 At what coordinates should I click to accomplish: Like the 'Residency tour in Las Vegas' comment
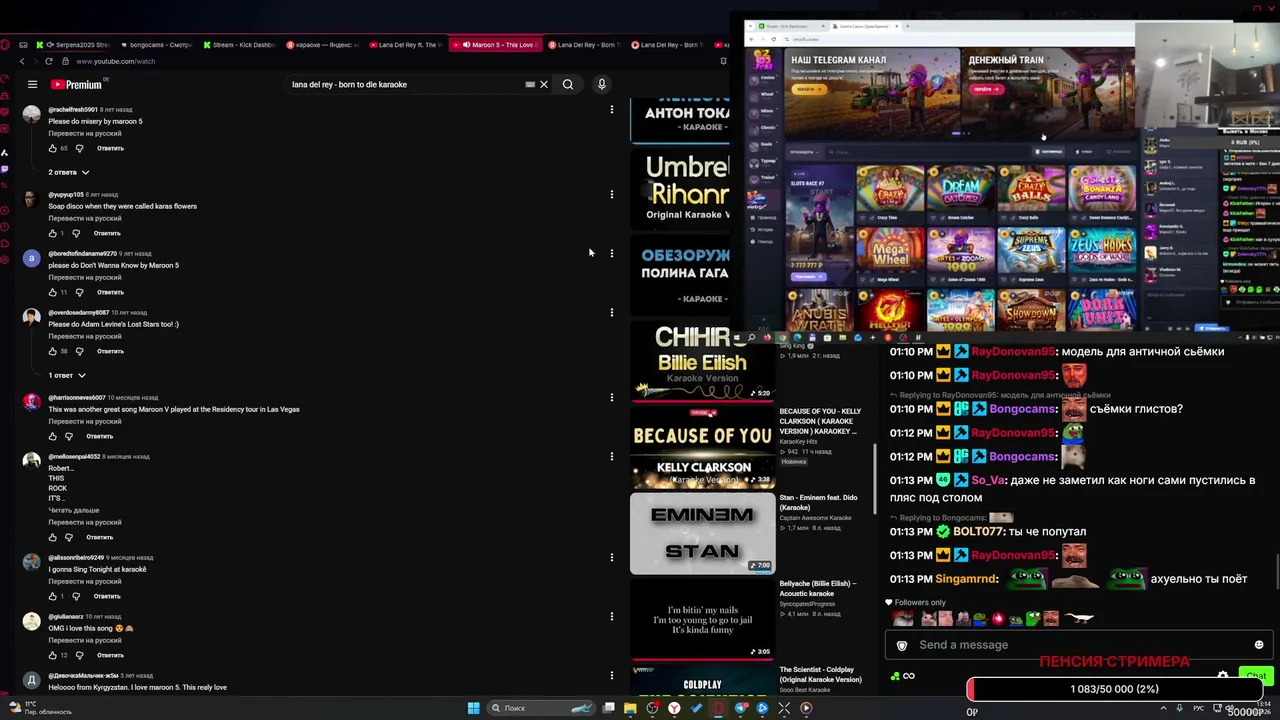tap(53, 436)
